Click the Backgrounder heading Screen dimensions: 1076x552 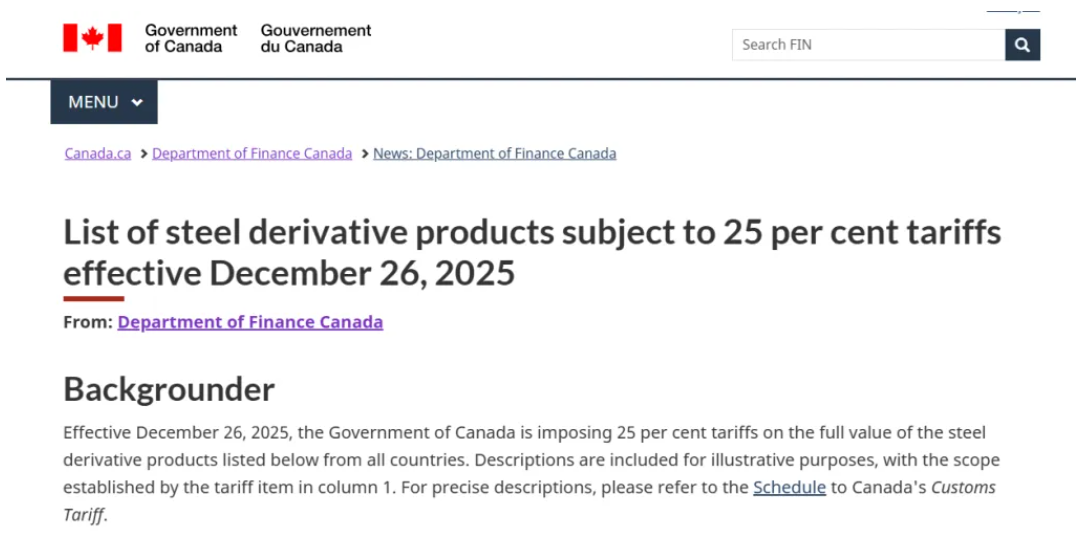(x=169, y=389)
